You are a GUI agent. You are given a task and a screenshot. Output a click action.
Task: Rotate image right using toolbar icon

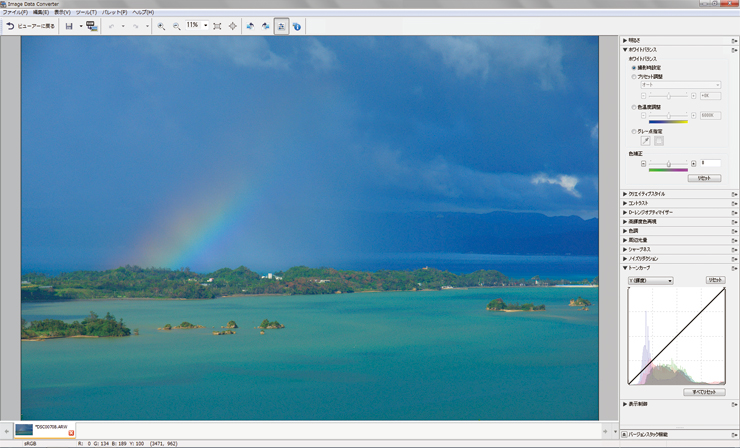pos(265,26)
